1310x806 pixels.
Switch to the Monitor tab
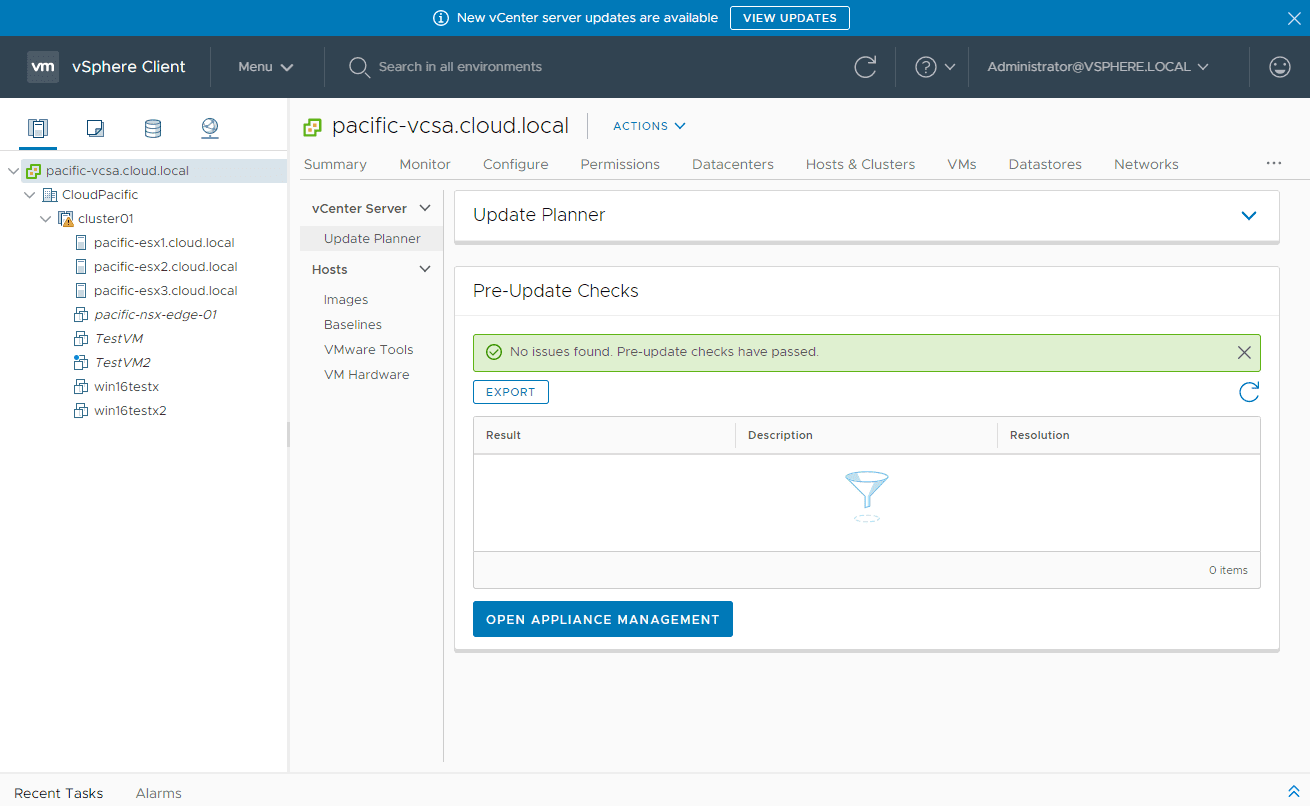point(425,164)
